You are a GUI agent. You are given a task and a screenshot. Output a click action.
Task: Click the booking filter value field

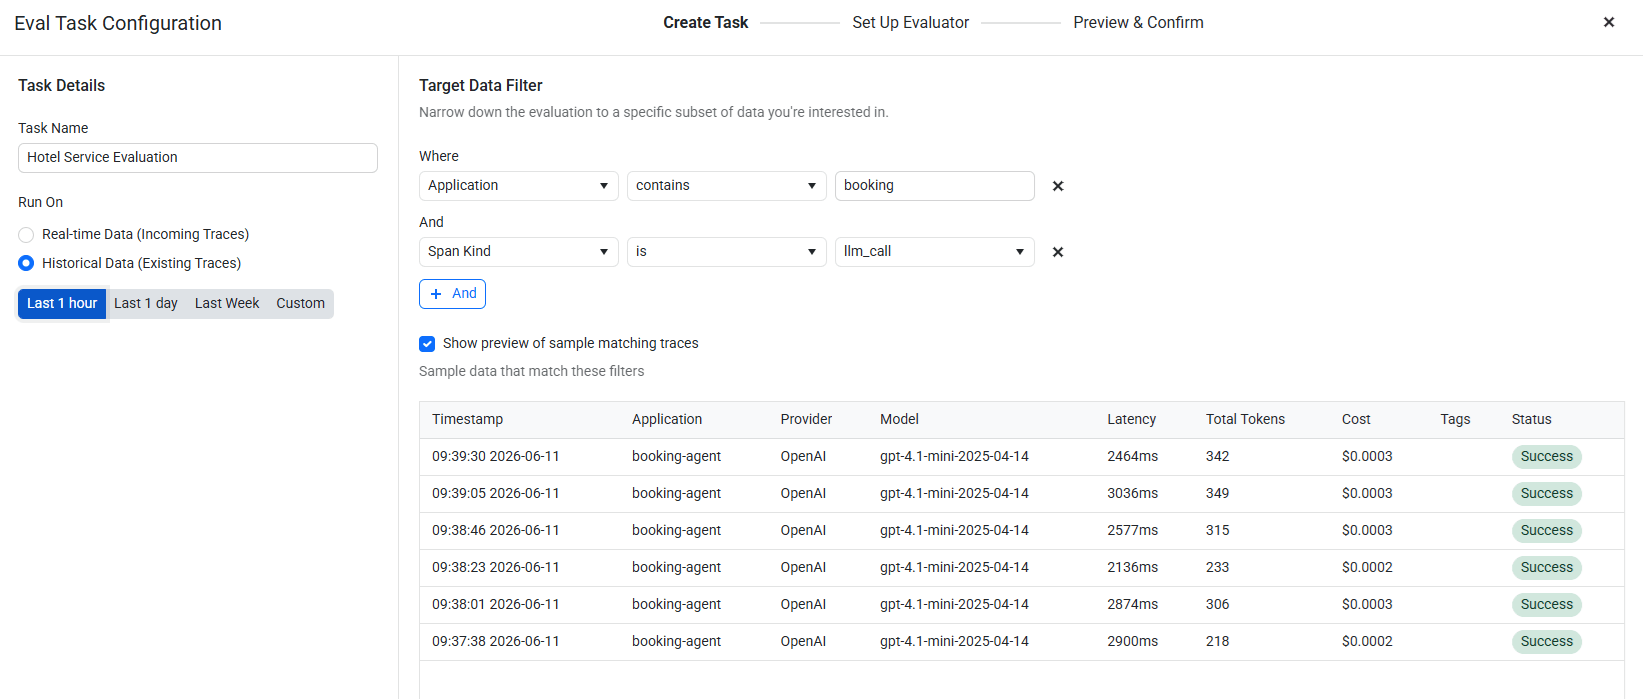pos(935,186)
